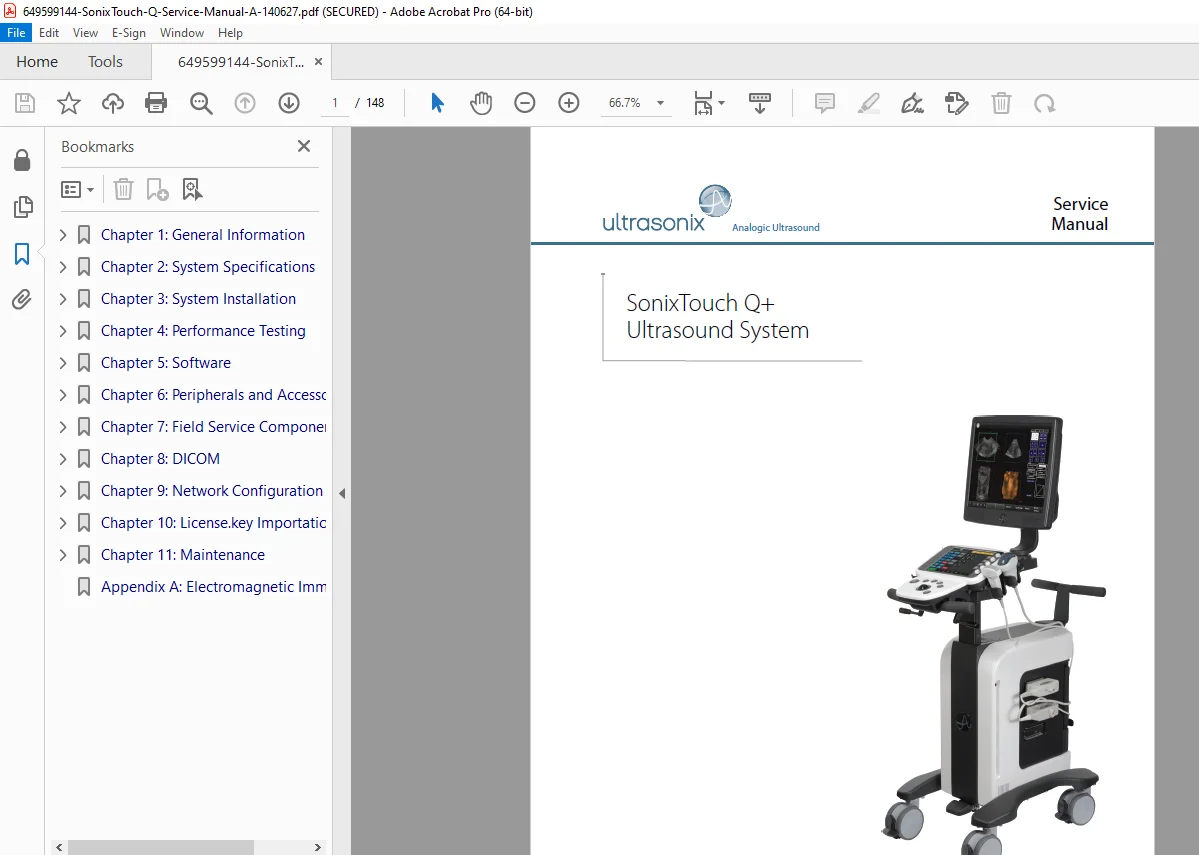The width and height of the screenshot is (1199, 855).
Task: Jump to Appendix A: Electromagnetic bookmark
Action: 213,587
